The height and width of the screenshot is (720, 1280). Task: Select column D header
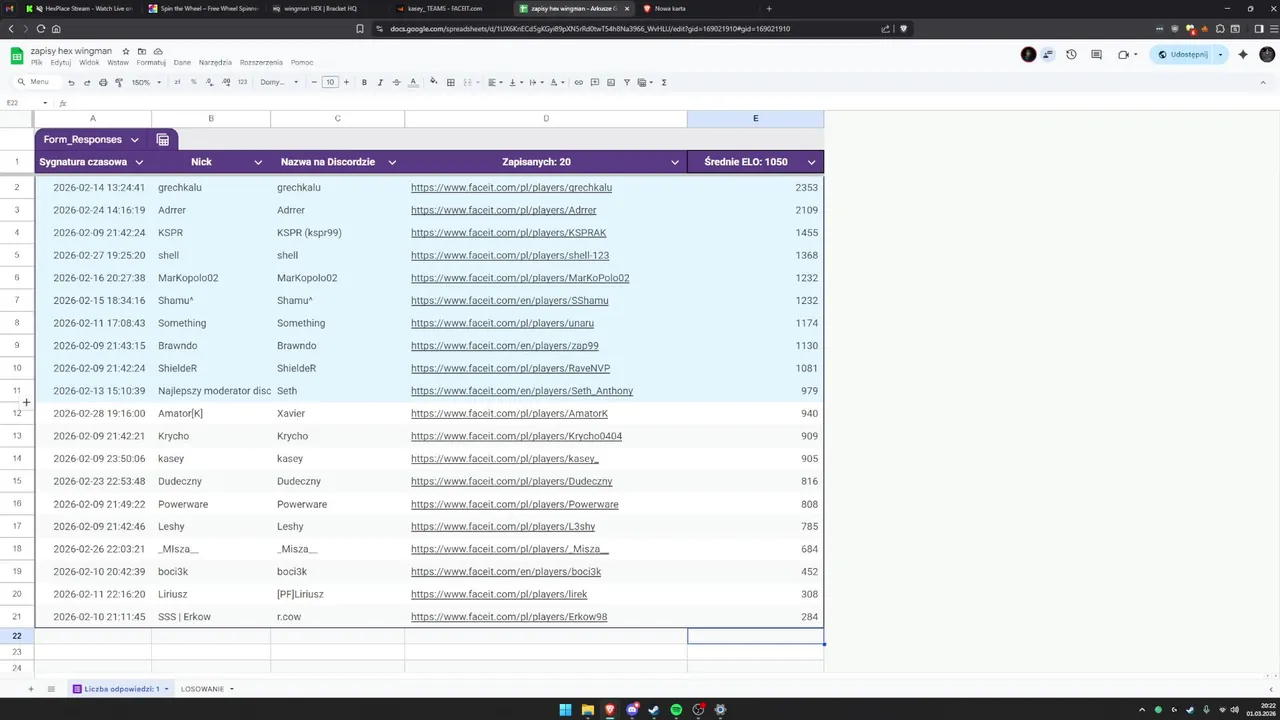[546, 119]
